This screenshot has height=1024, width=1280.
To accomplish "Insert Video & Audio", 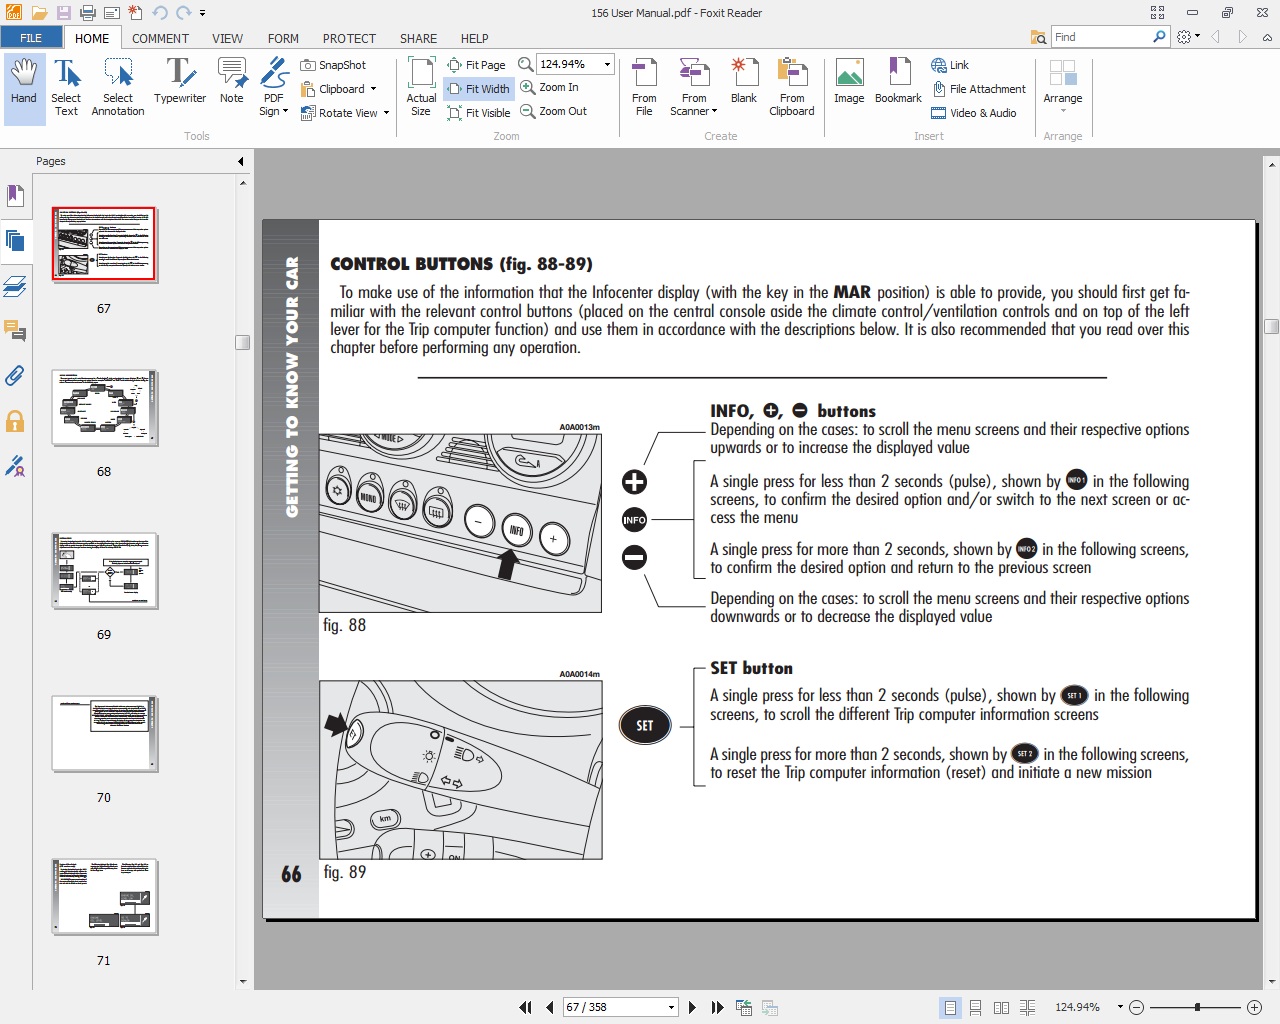I will (x=974, y=113).
